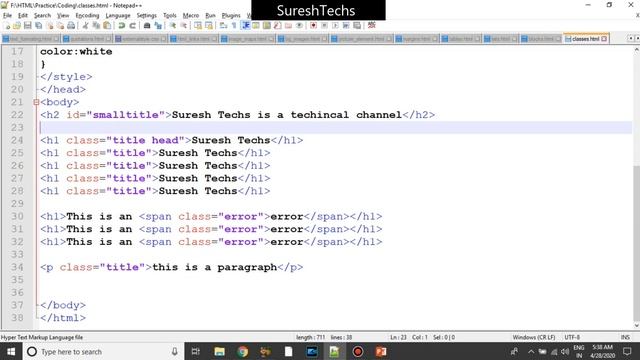Open Google Chrome from the taskbar
Image resolution: width=640 pixels, height=360 pixels.
coord(242,351)
